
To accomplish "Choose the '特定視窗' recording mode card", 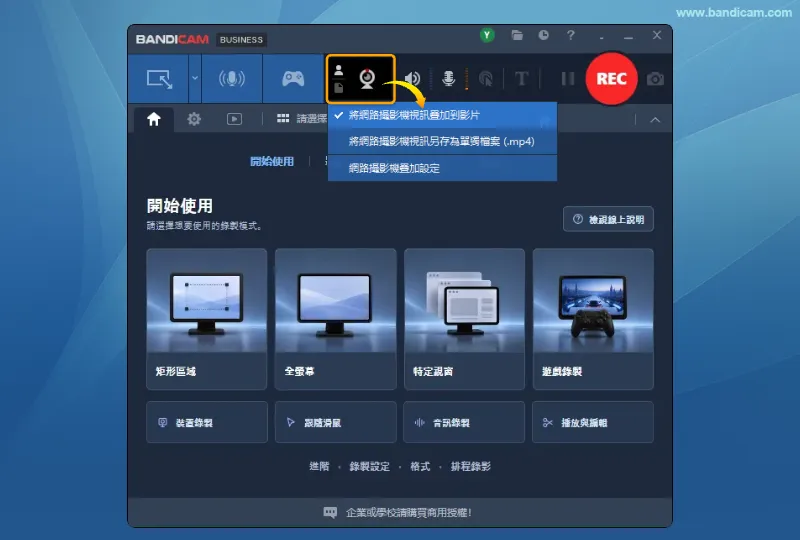I will pos(464,319).
